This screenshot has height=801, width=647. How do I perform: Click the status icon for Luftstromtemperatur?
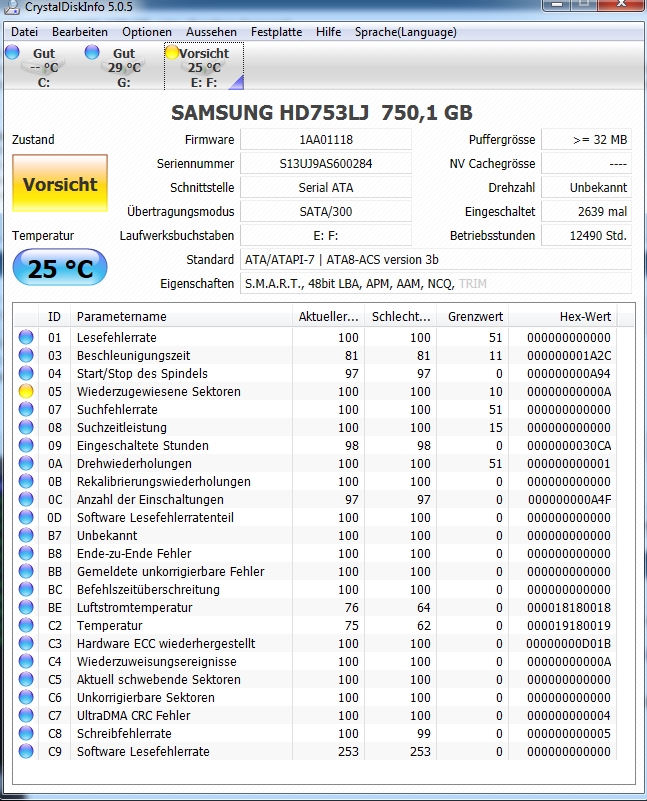(26, 607)
